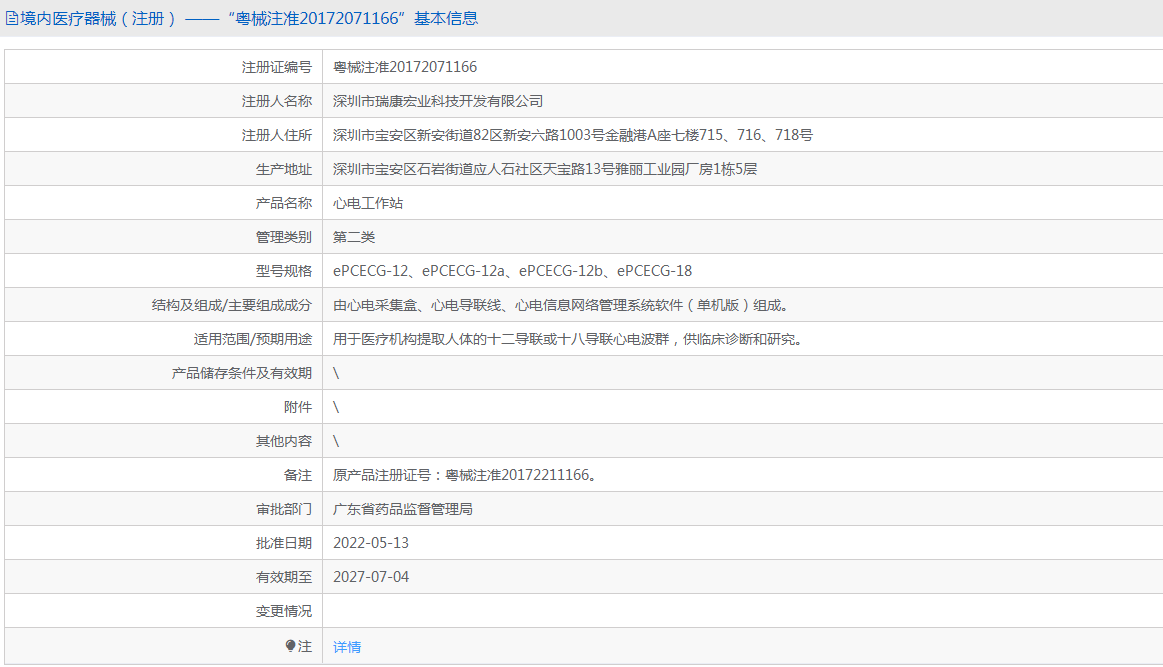Click the lightbulb icon beside 注
Image resolution: width=1163 pixels, height=667 pixels.
pos(290,647)
